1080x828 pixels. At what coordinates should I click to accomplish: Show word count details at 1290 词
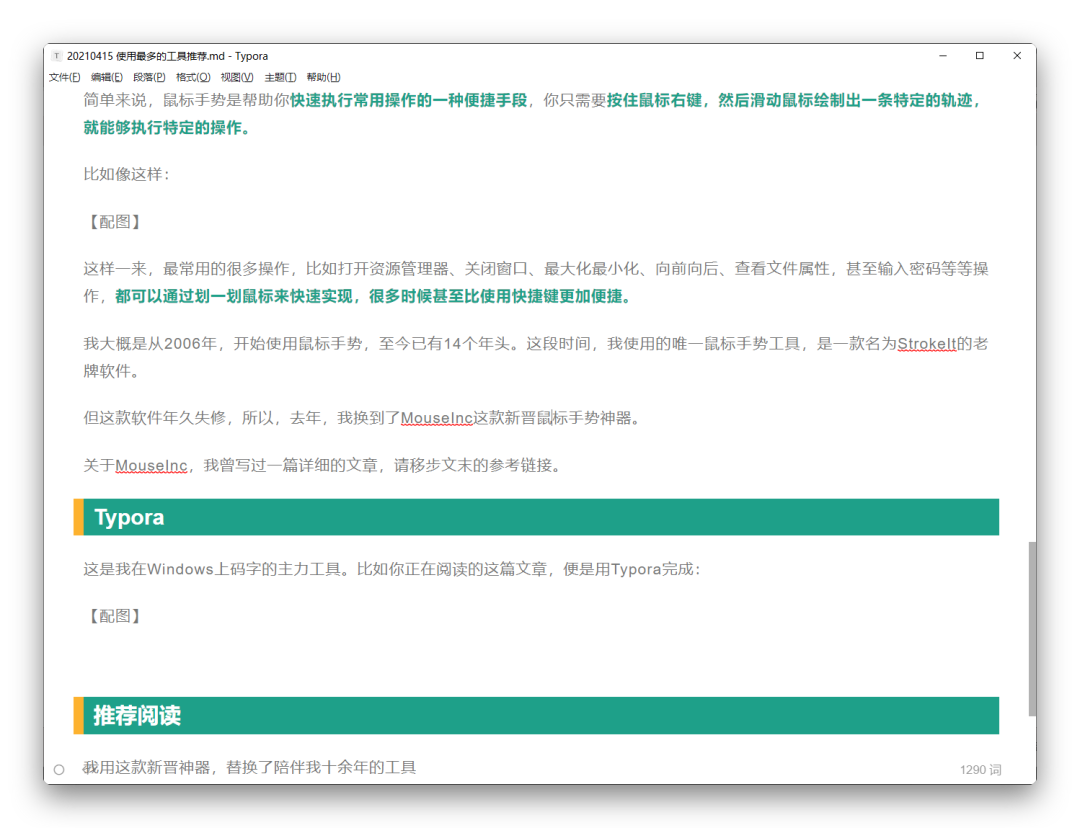[x=980, y=769]
